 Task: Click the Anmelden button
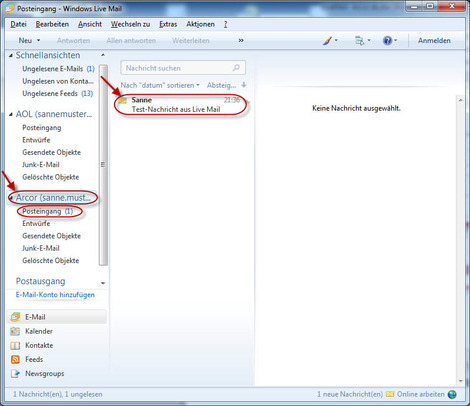(x=434, y=41)
